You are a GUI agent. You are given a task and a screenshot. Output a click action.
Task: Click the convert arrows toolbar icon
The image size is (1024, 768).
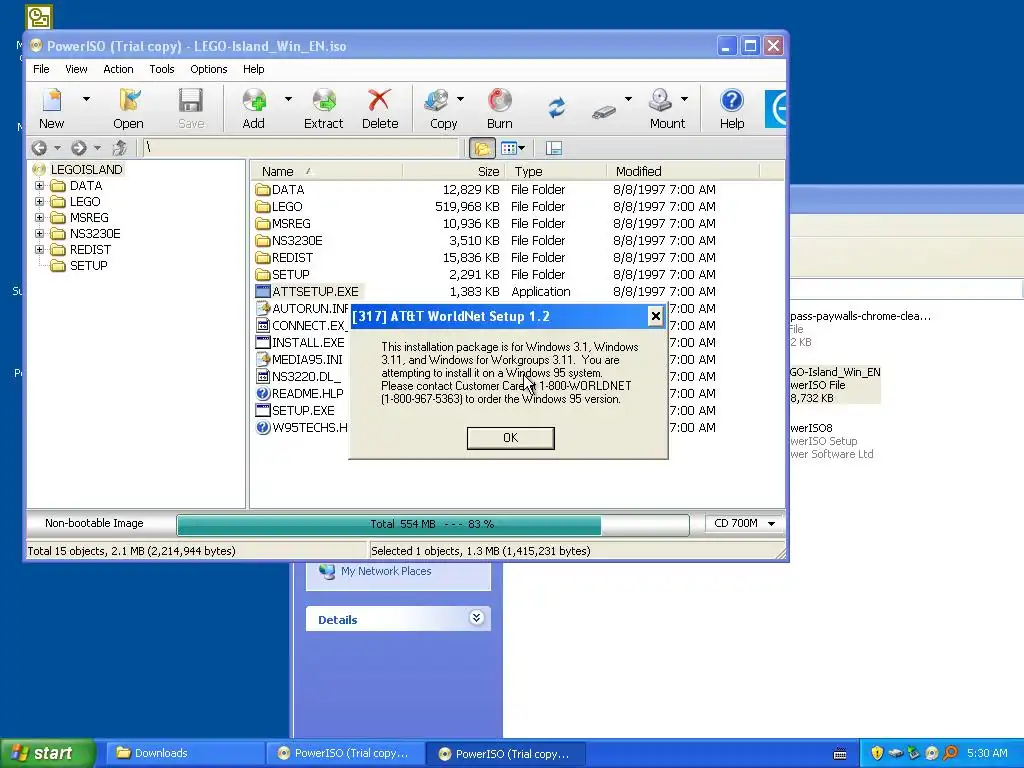click(x=556, y=108)
